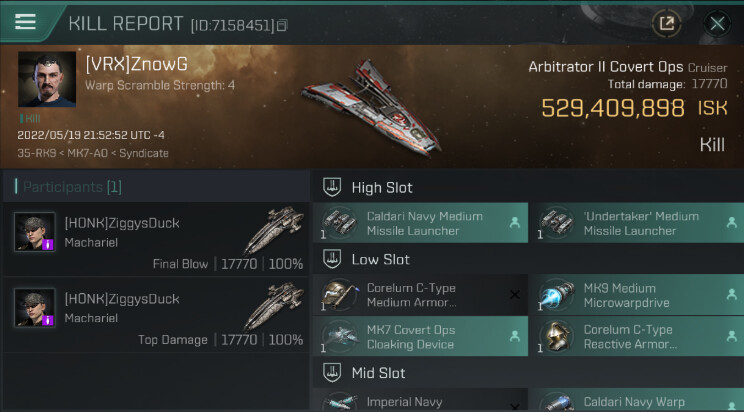
Task: Collapse the High Slot section
Action: coord(331,187)
